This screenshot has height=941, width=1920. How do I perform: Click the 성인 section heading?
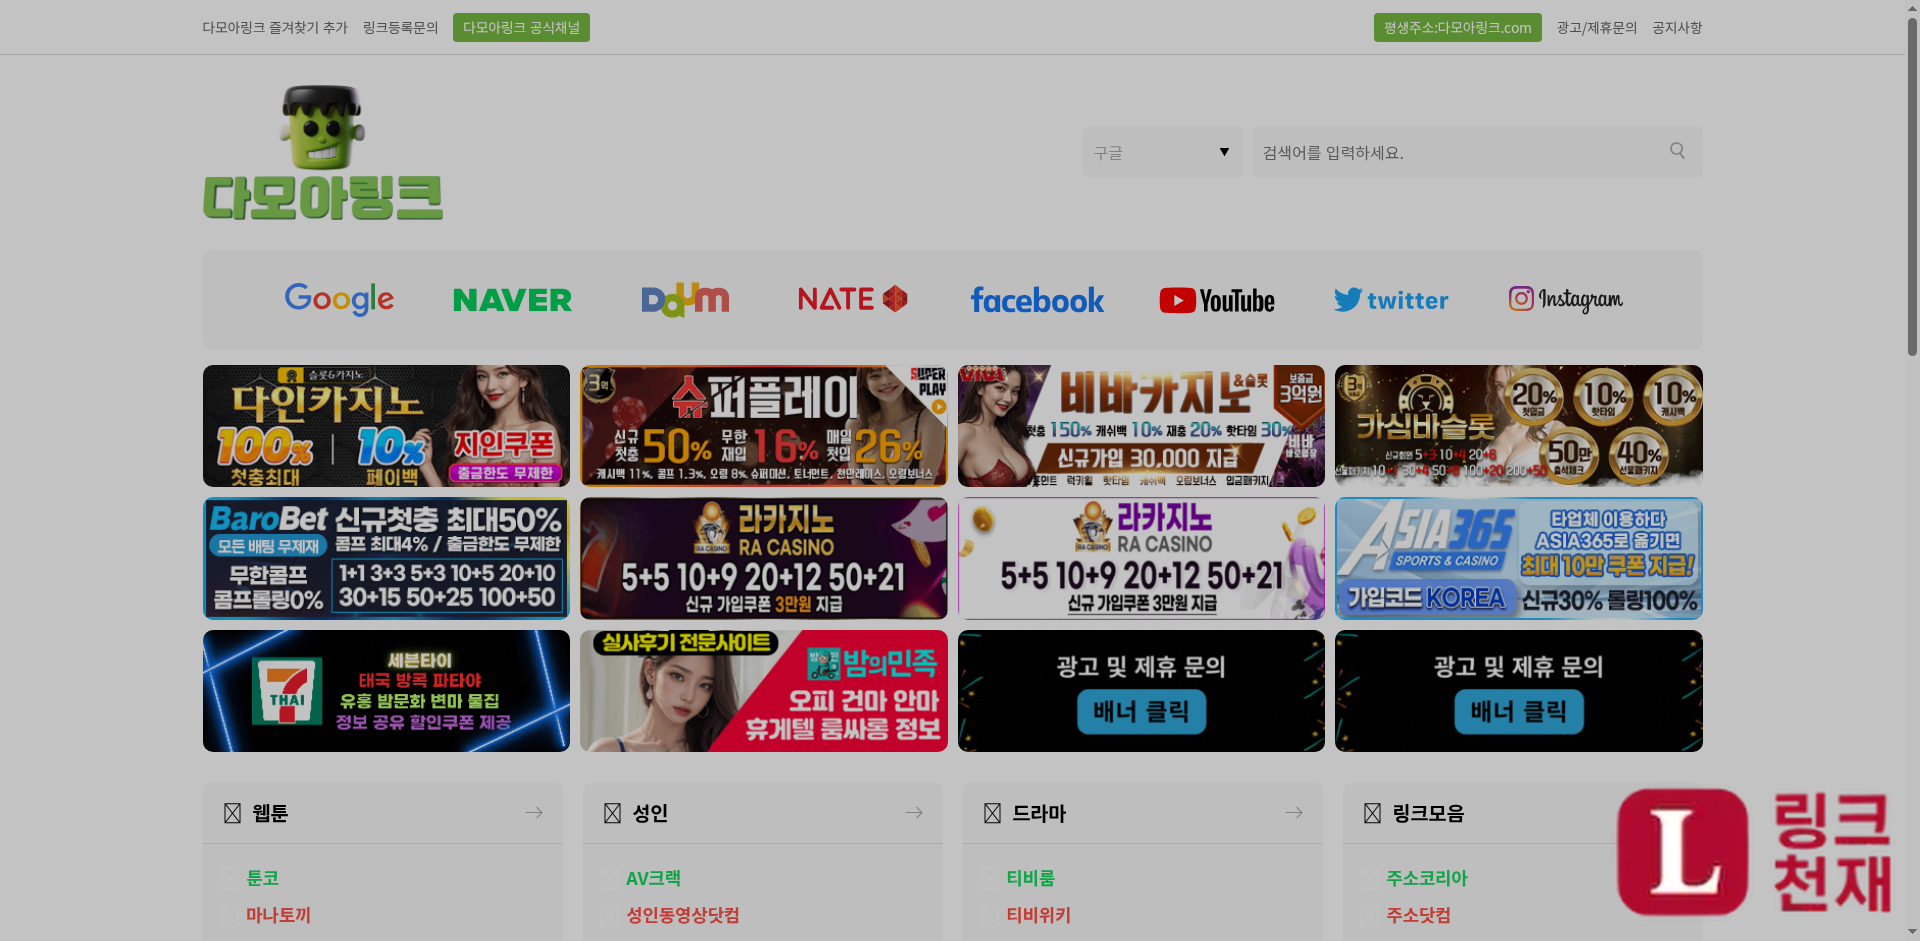[x=650, y=813]
